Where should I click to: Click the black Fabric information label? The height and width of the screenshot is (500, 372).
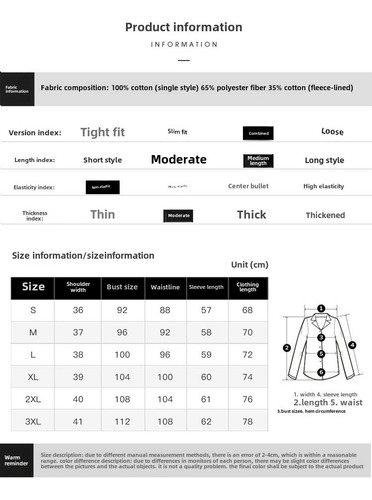coord(17,89)
